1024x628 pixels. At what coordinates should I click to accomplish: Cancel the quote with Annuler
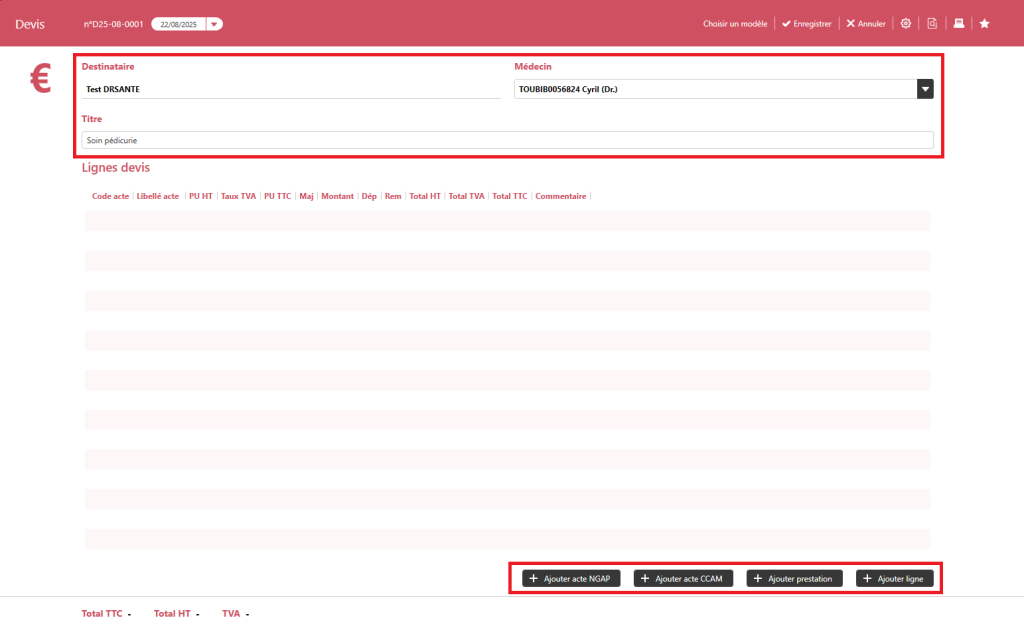tap(866, 23)
